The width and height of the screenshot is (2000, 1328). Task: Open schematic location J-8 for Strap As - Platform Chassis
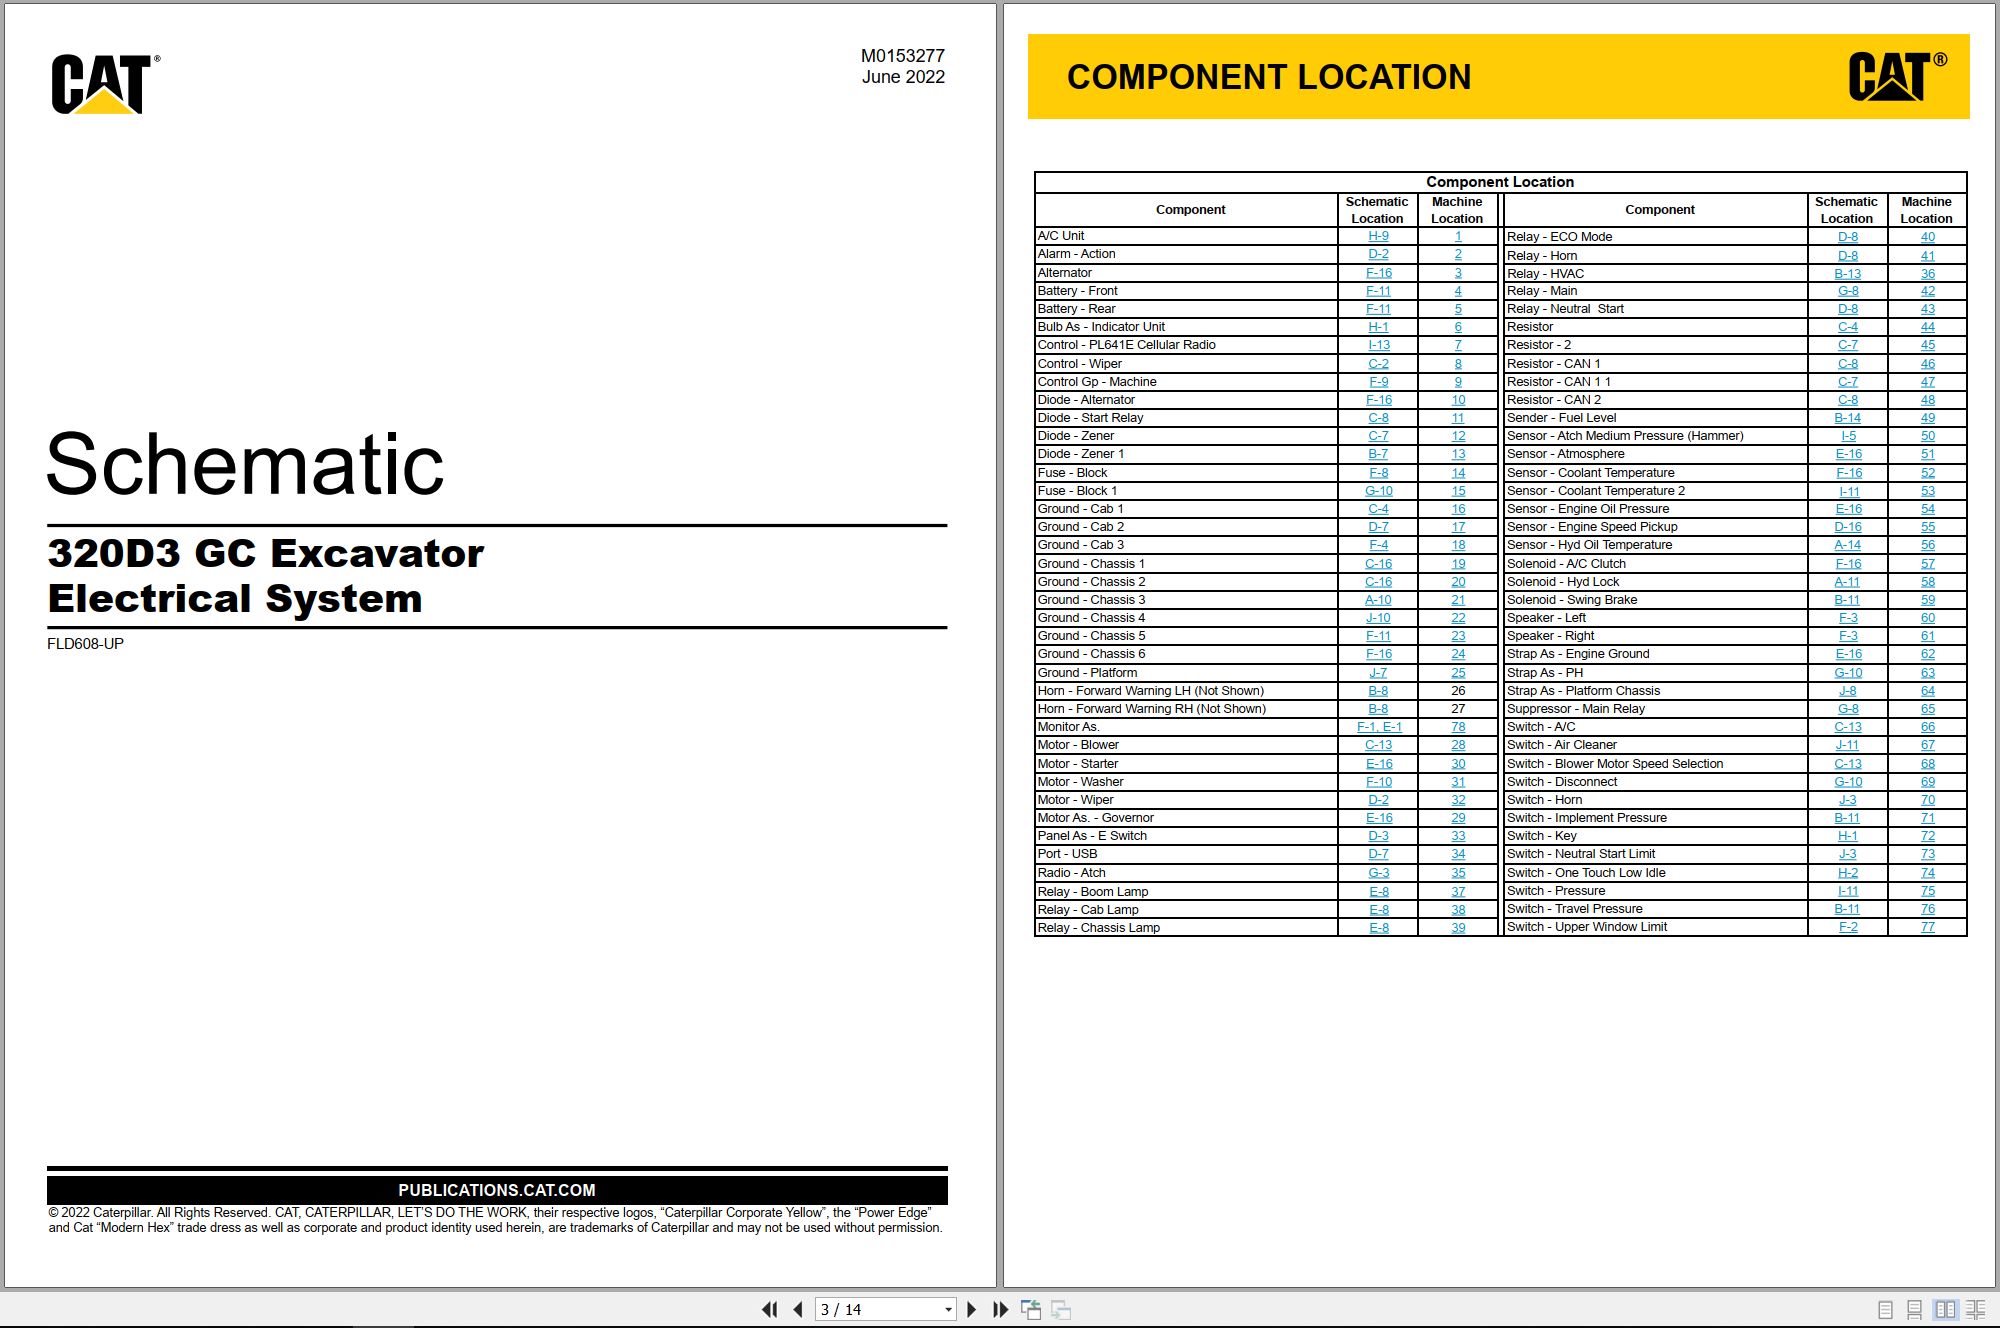pyautogui.click(x=1848, y=691)
